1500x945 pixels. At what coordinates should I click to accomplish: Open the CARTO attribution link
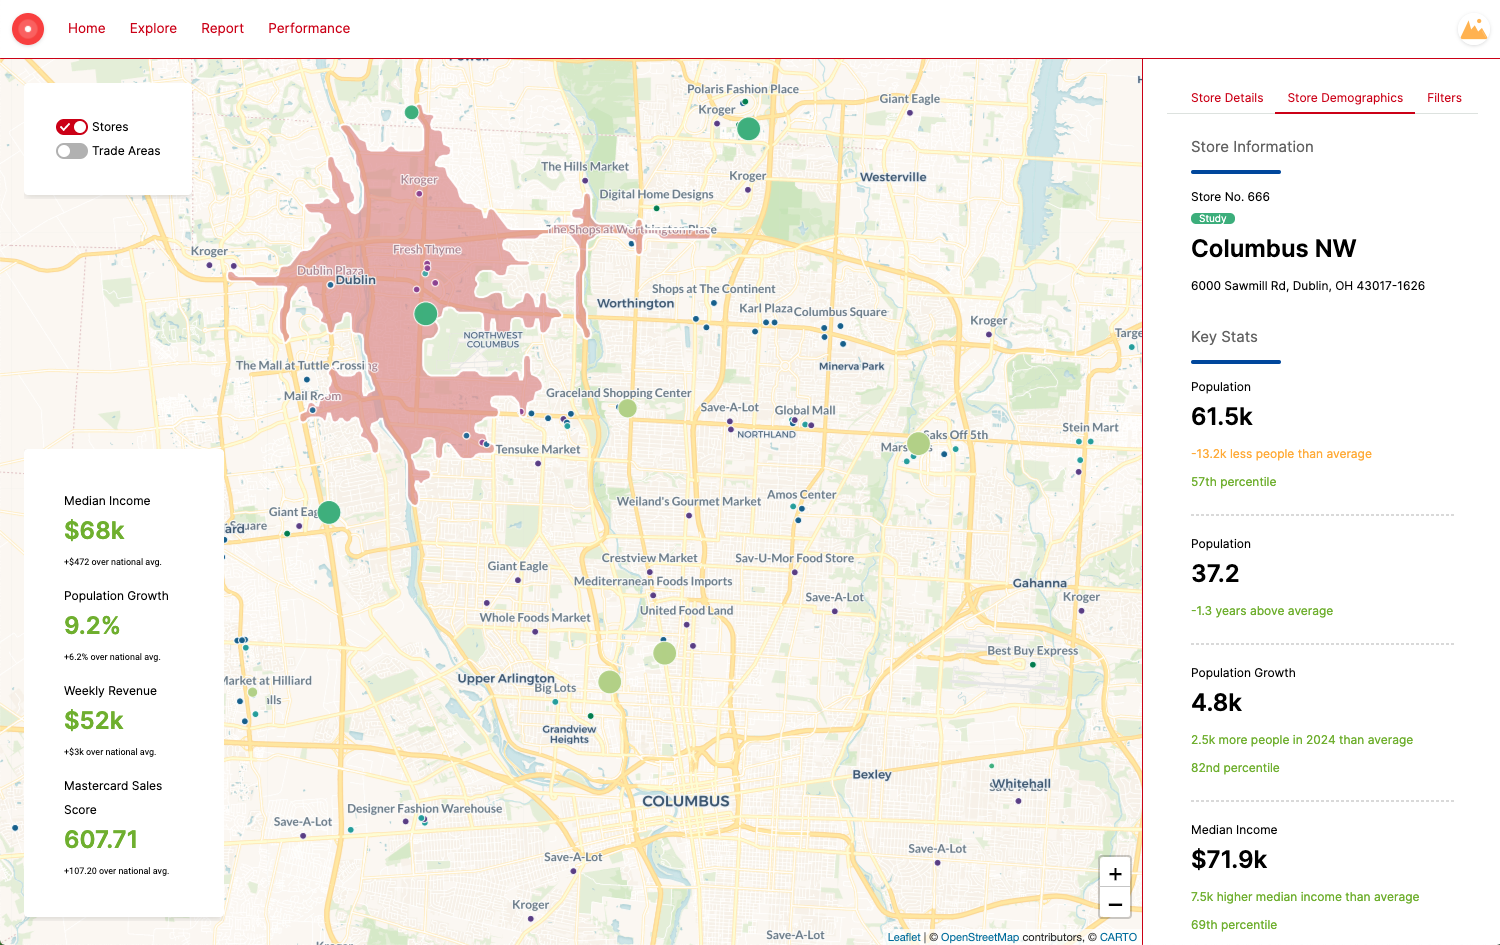(1118, 937)
